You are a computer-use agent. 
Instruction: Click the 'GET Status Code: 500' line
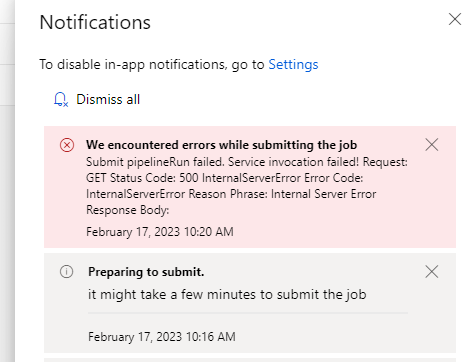pos(225,178)
